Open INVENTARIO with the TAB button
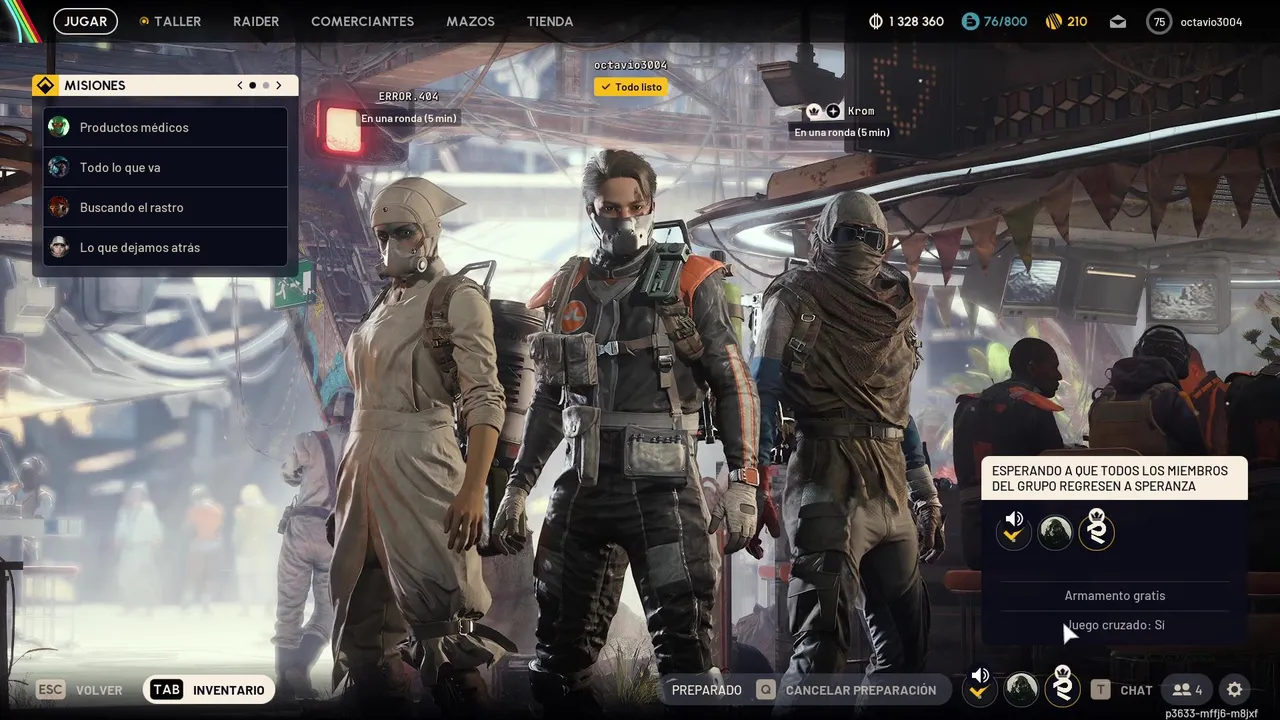 209,690
